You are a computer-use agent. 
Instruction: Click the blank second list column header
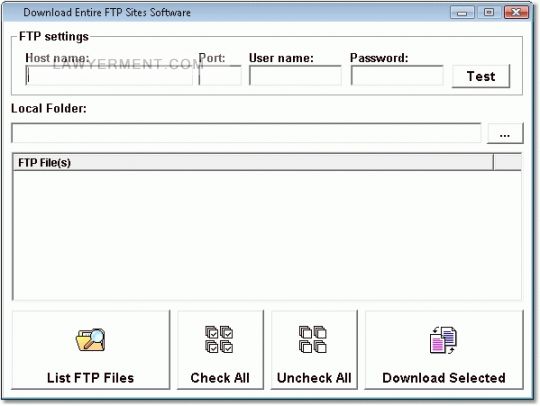pyautogui.click(x=507, y=162)
